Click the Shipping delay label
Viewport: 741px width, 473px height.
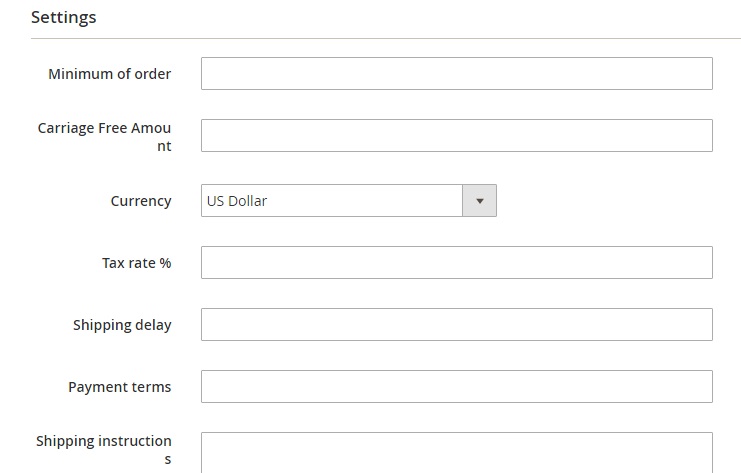point(122,325)
